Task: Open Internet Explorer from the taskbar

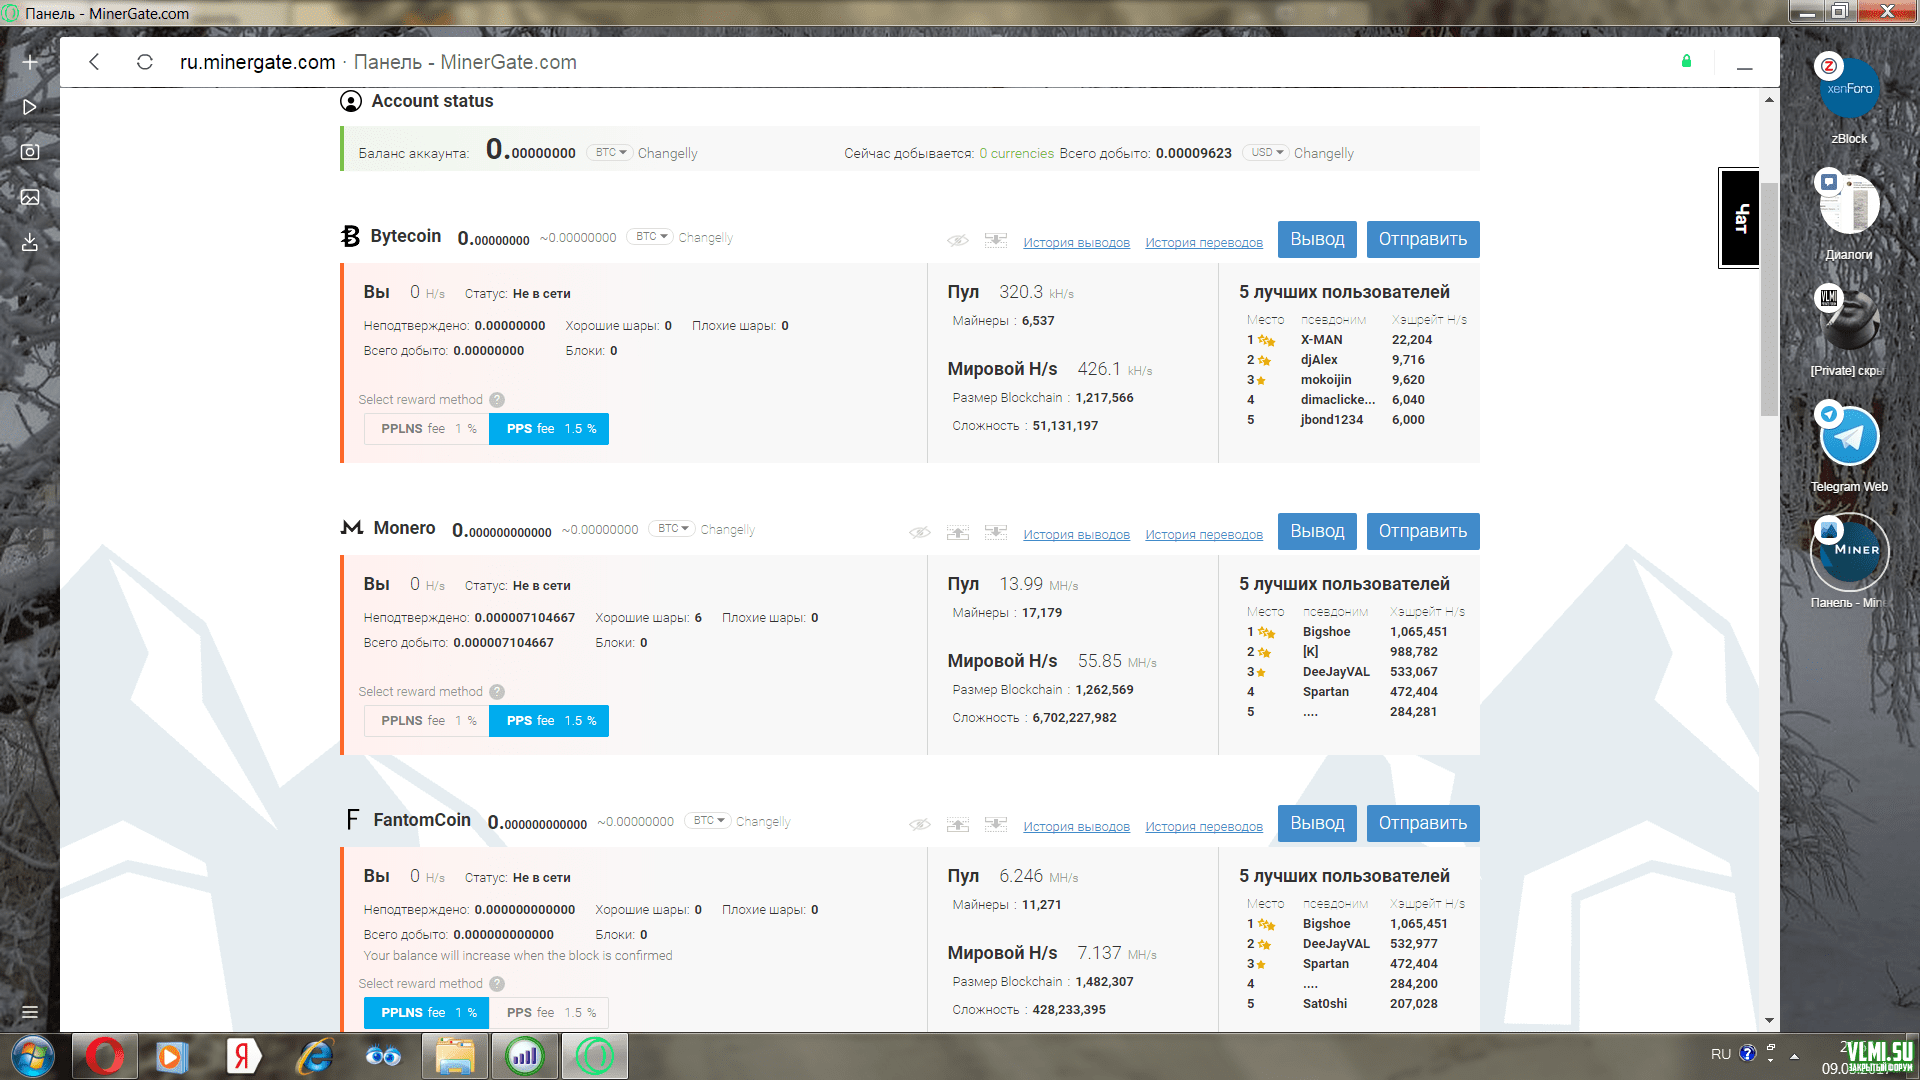Action: point(315,1056)
